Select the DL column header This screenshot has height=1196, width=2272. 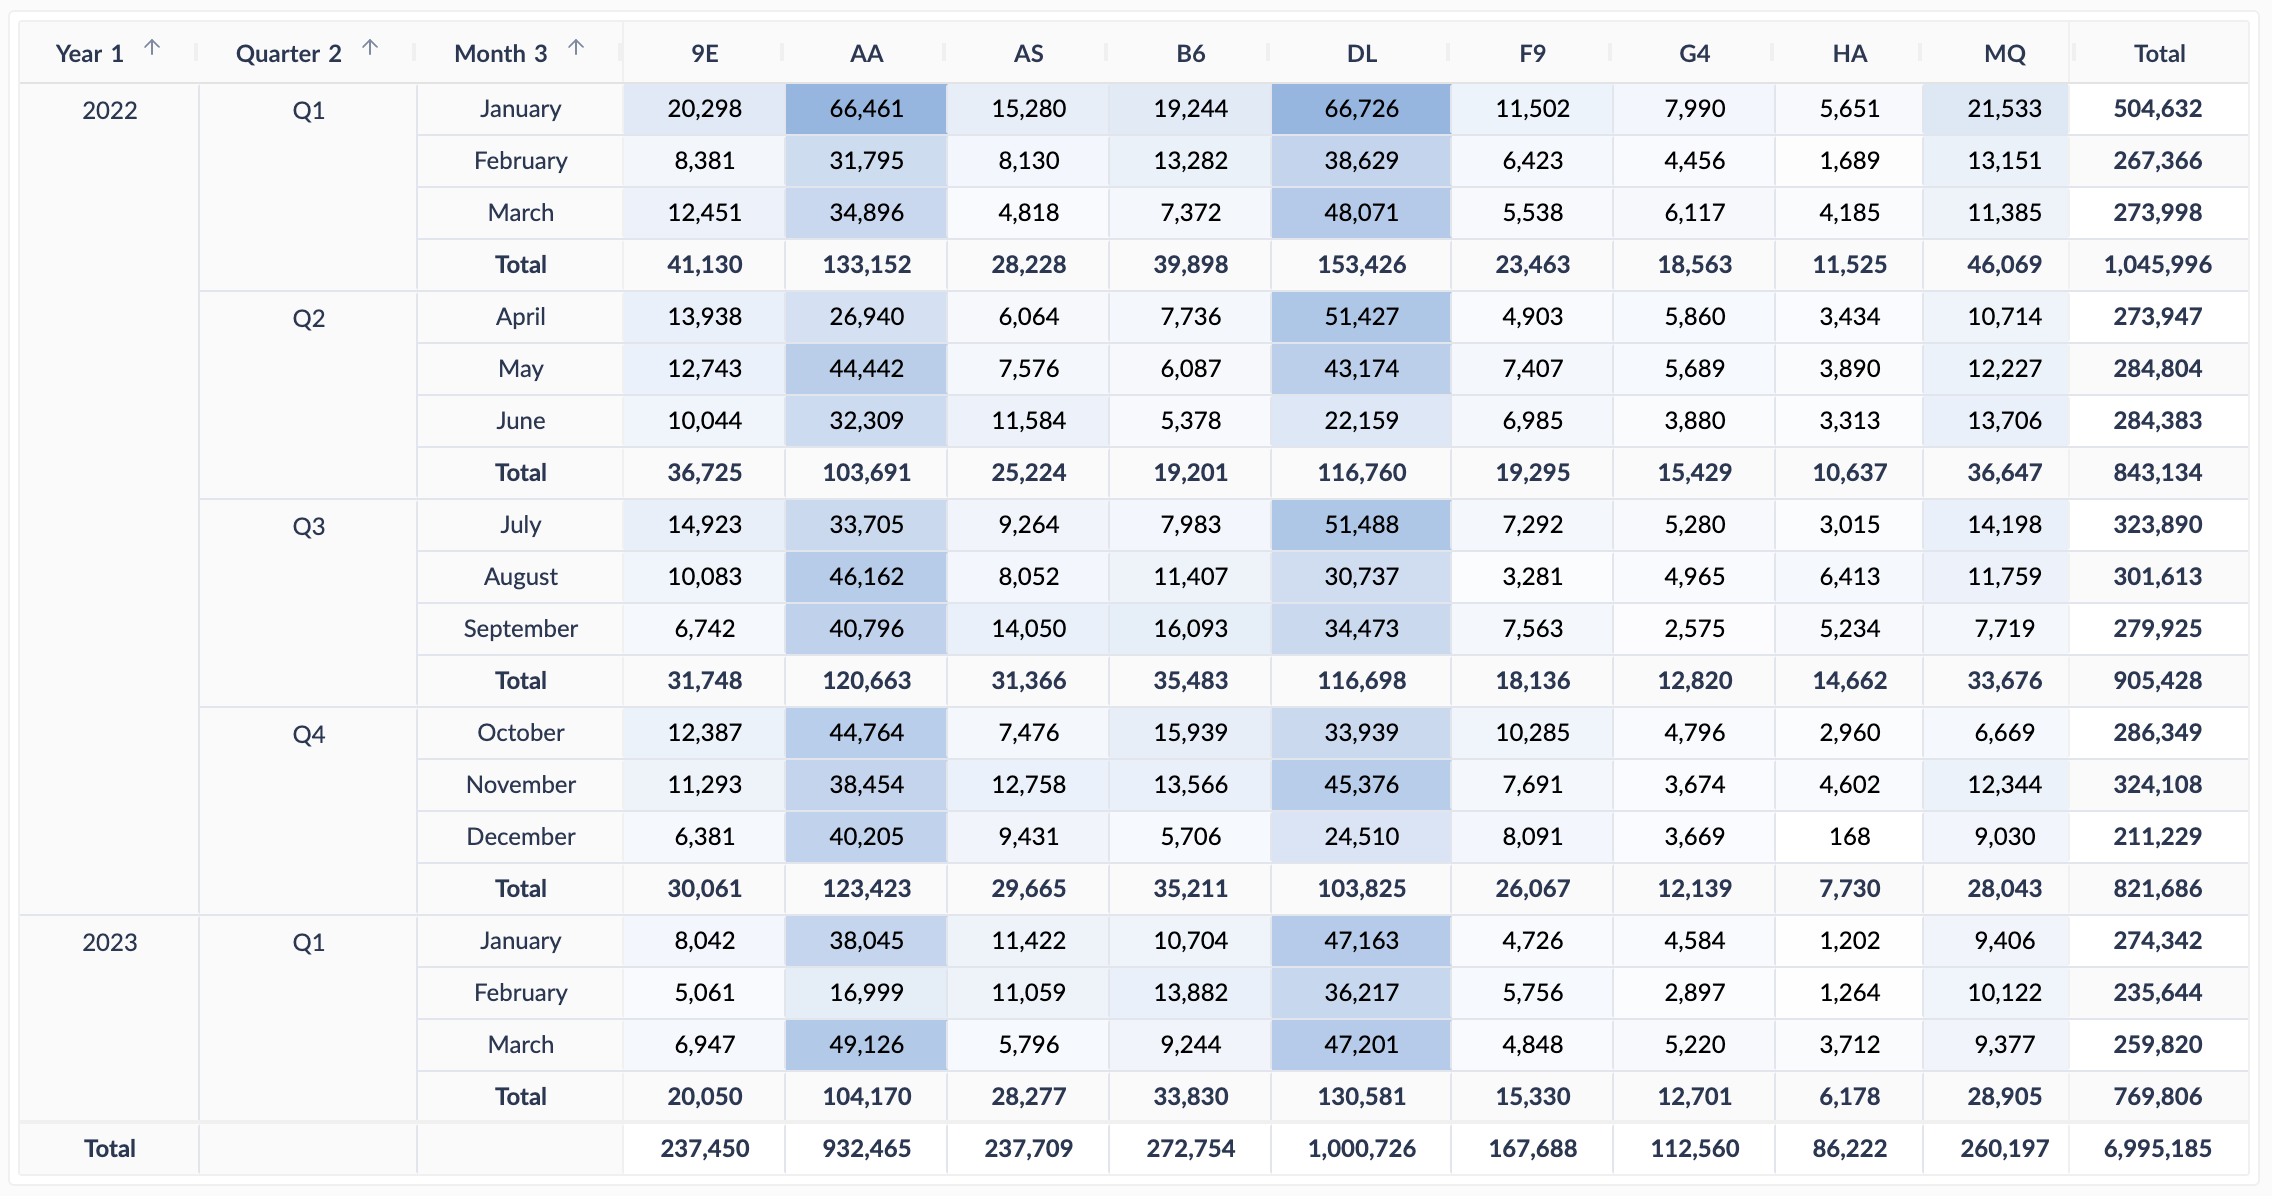[x=1361, y=54]
